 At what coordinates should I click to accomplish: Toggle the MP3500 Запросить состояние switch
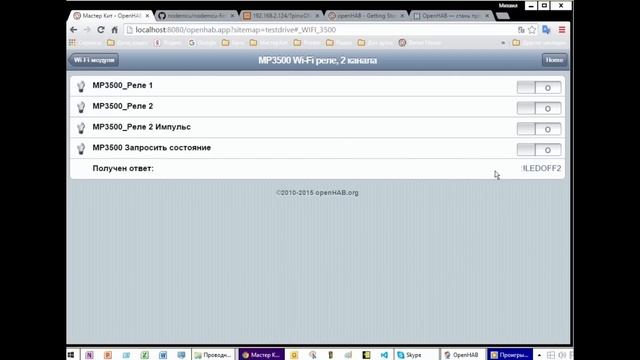(539, 150)
